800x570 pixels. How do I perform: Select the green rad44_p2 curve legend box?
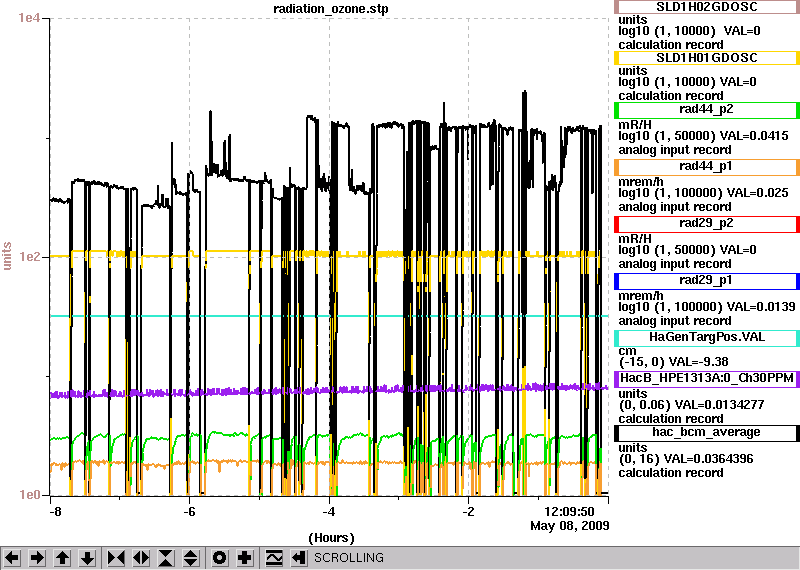[707, 110]
